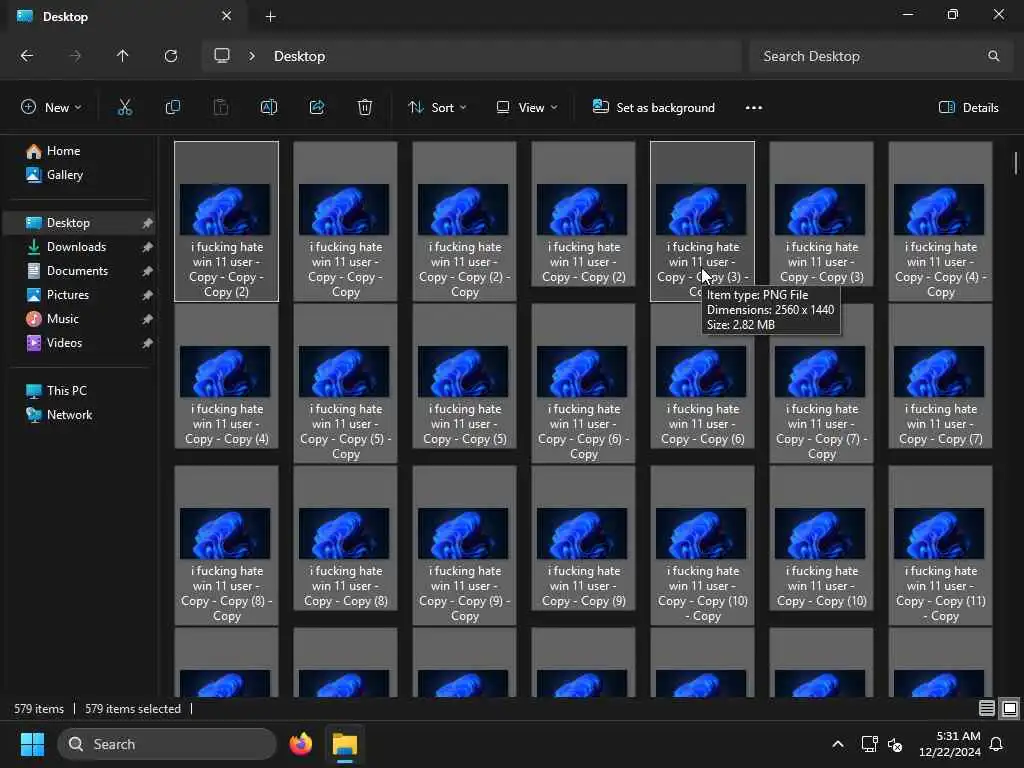Open Videos in the sidebar

(64, 343)
